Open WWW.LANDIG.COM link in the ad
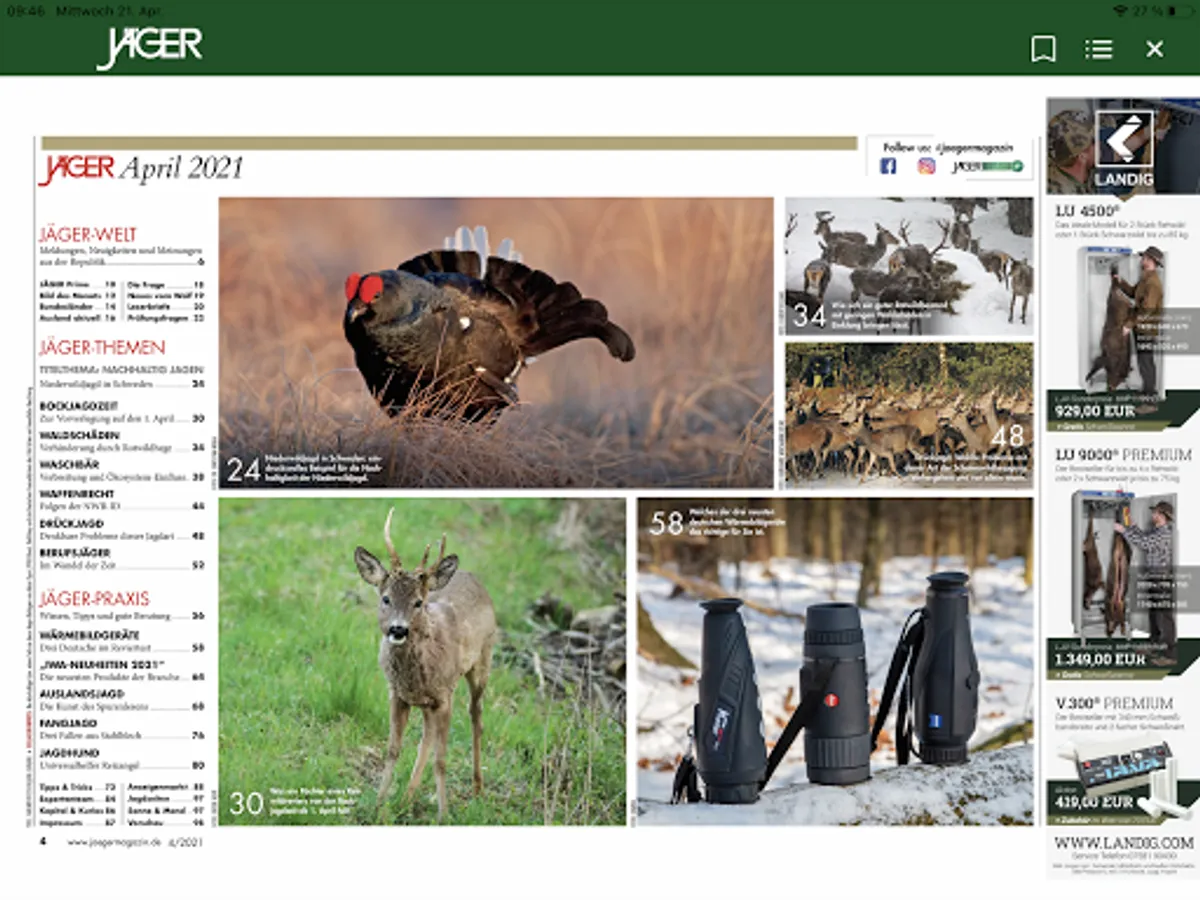 point(1124,843)
